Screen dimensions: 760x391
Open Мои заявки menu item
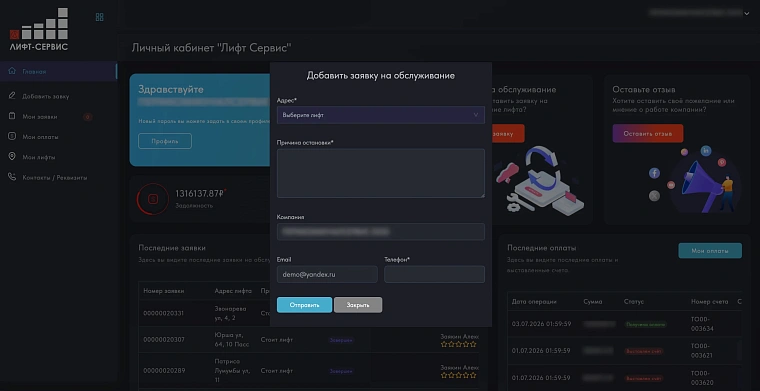click(x=40, y=117)
